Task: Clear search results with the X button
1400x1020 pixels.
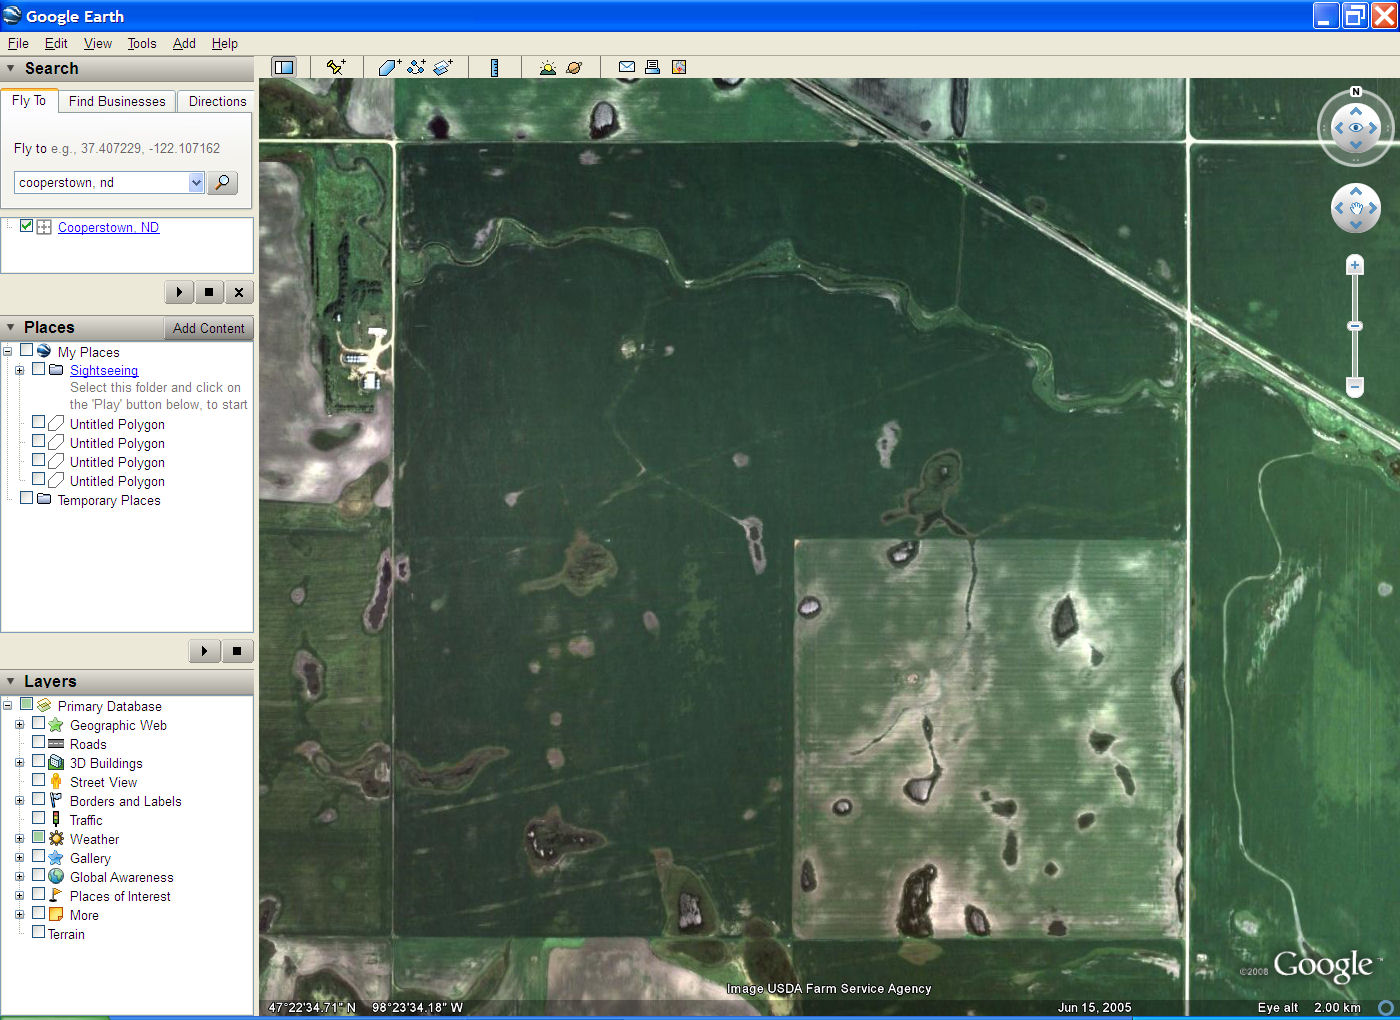Action: pos(238,292)
